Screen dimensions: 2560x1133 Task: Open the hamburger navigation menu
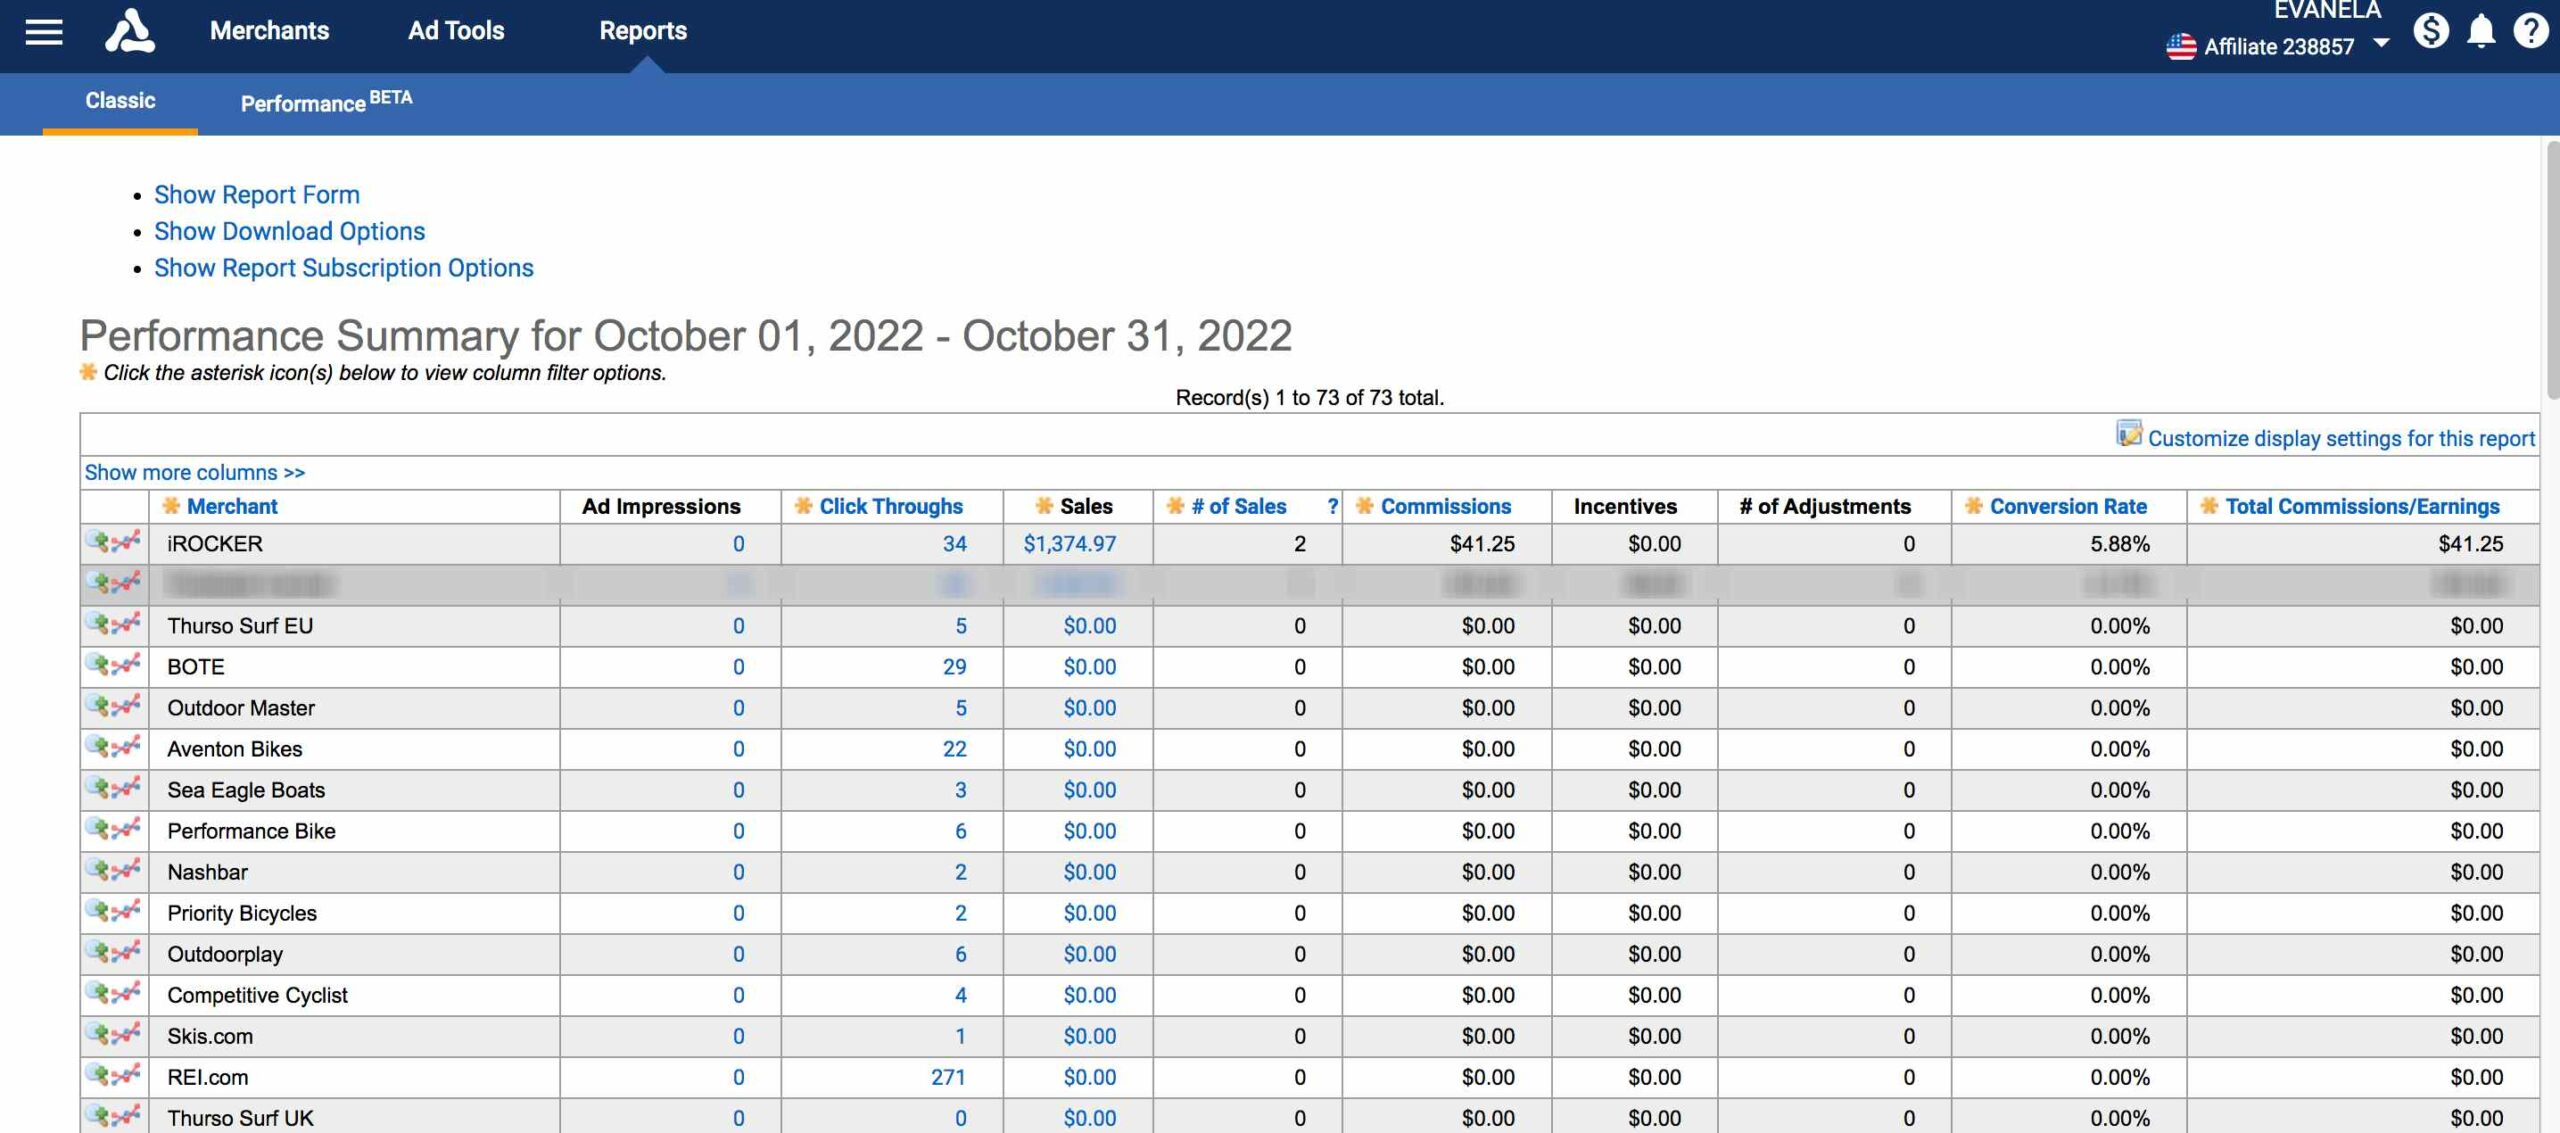coord(44,32)
